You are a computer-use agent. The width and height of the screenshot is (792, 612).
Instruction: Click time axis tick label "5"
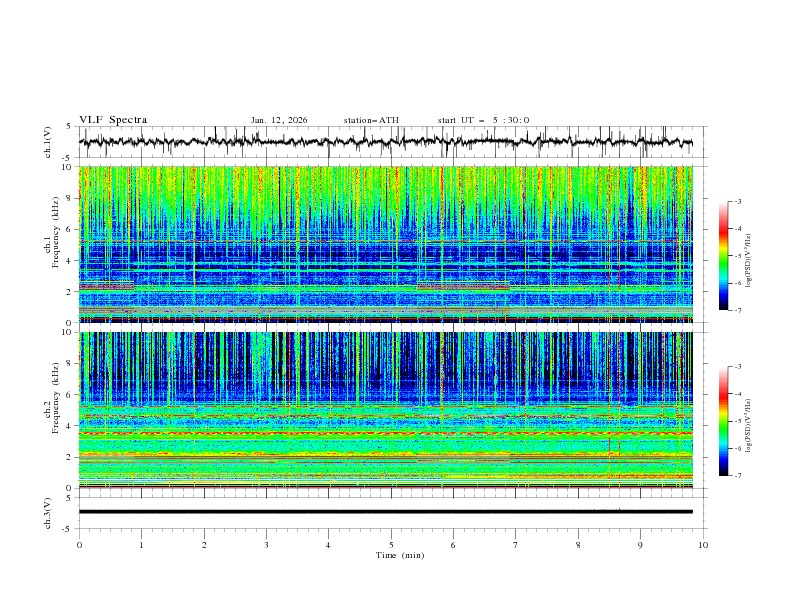[x=391, y=545]
